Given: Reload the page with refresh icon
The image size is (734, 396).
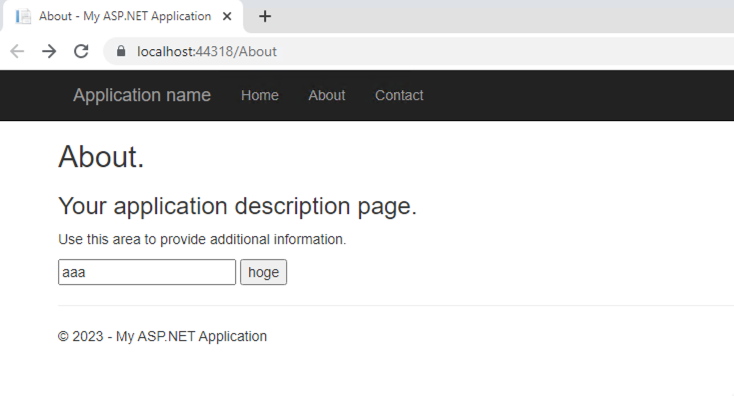Looking at the screenshot, I should (81, 51).
